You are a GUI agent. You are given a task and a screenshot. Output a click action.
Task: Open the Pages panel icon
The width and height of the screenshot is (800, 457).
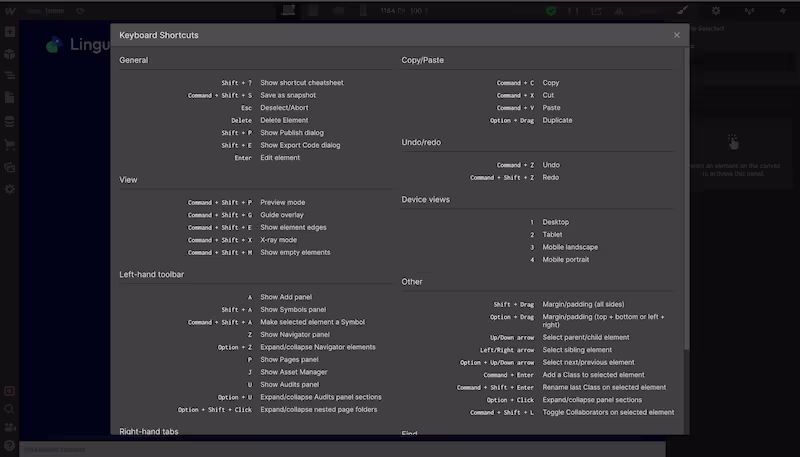coord(10,97)
